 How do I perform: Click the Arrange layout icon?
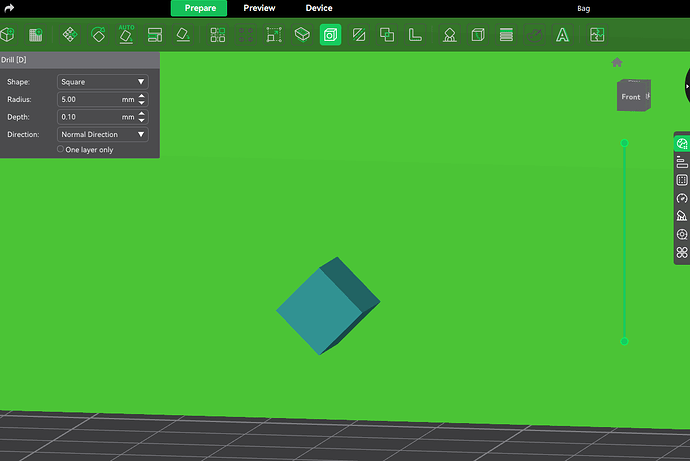[154, 35]
